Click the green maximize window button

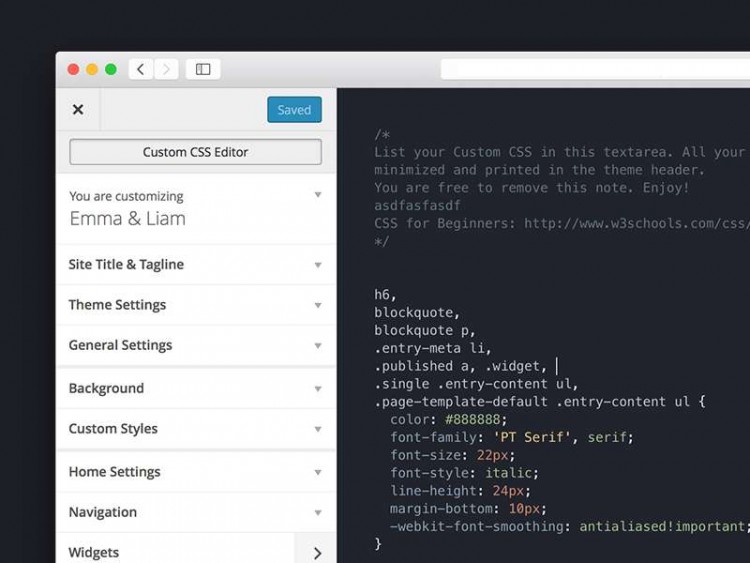pyautogui.click(x=111, y=69)
